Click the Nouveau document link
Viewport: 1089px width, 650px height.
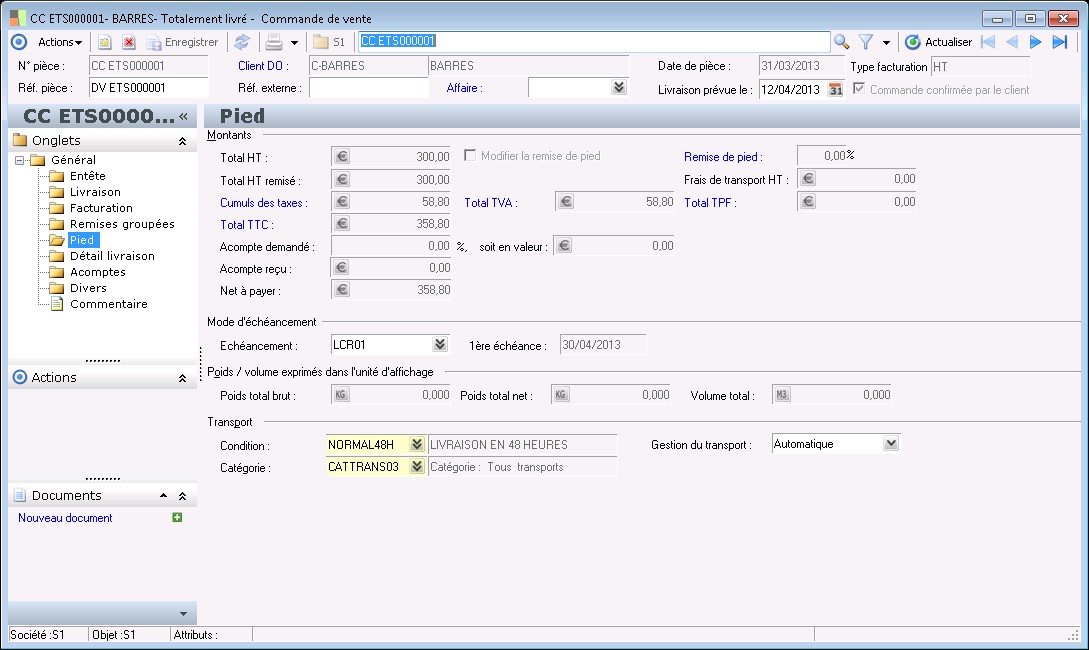coord(65,518)
